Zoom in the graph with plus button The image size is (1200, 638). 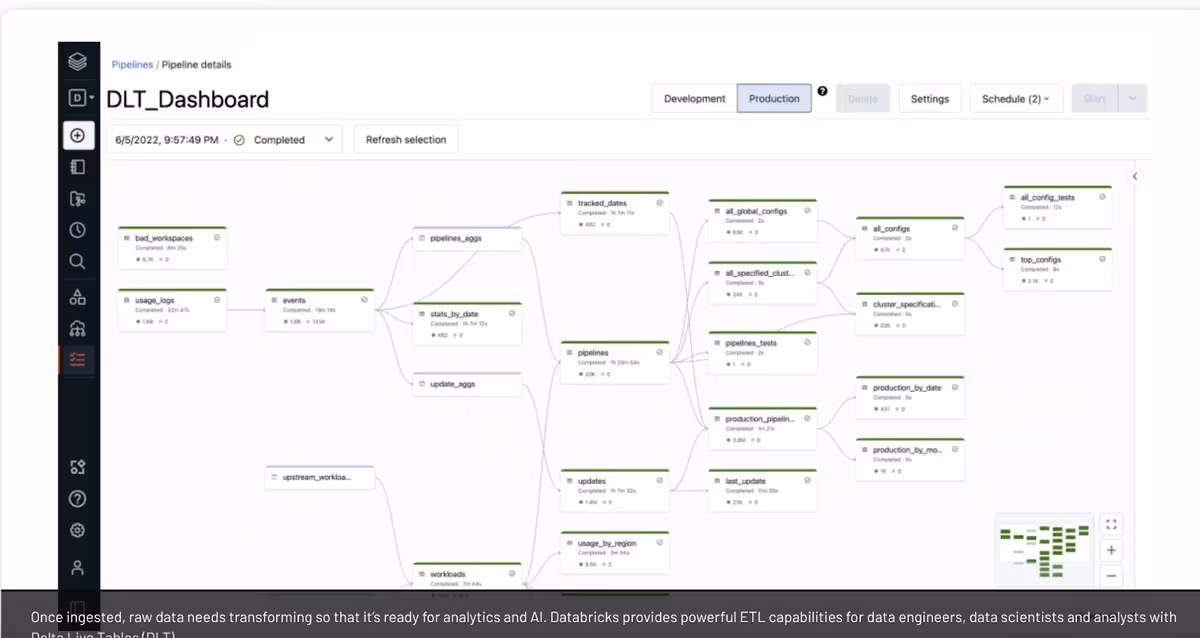pyautogui.click(x=1111, y=550)
